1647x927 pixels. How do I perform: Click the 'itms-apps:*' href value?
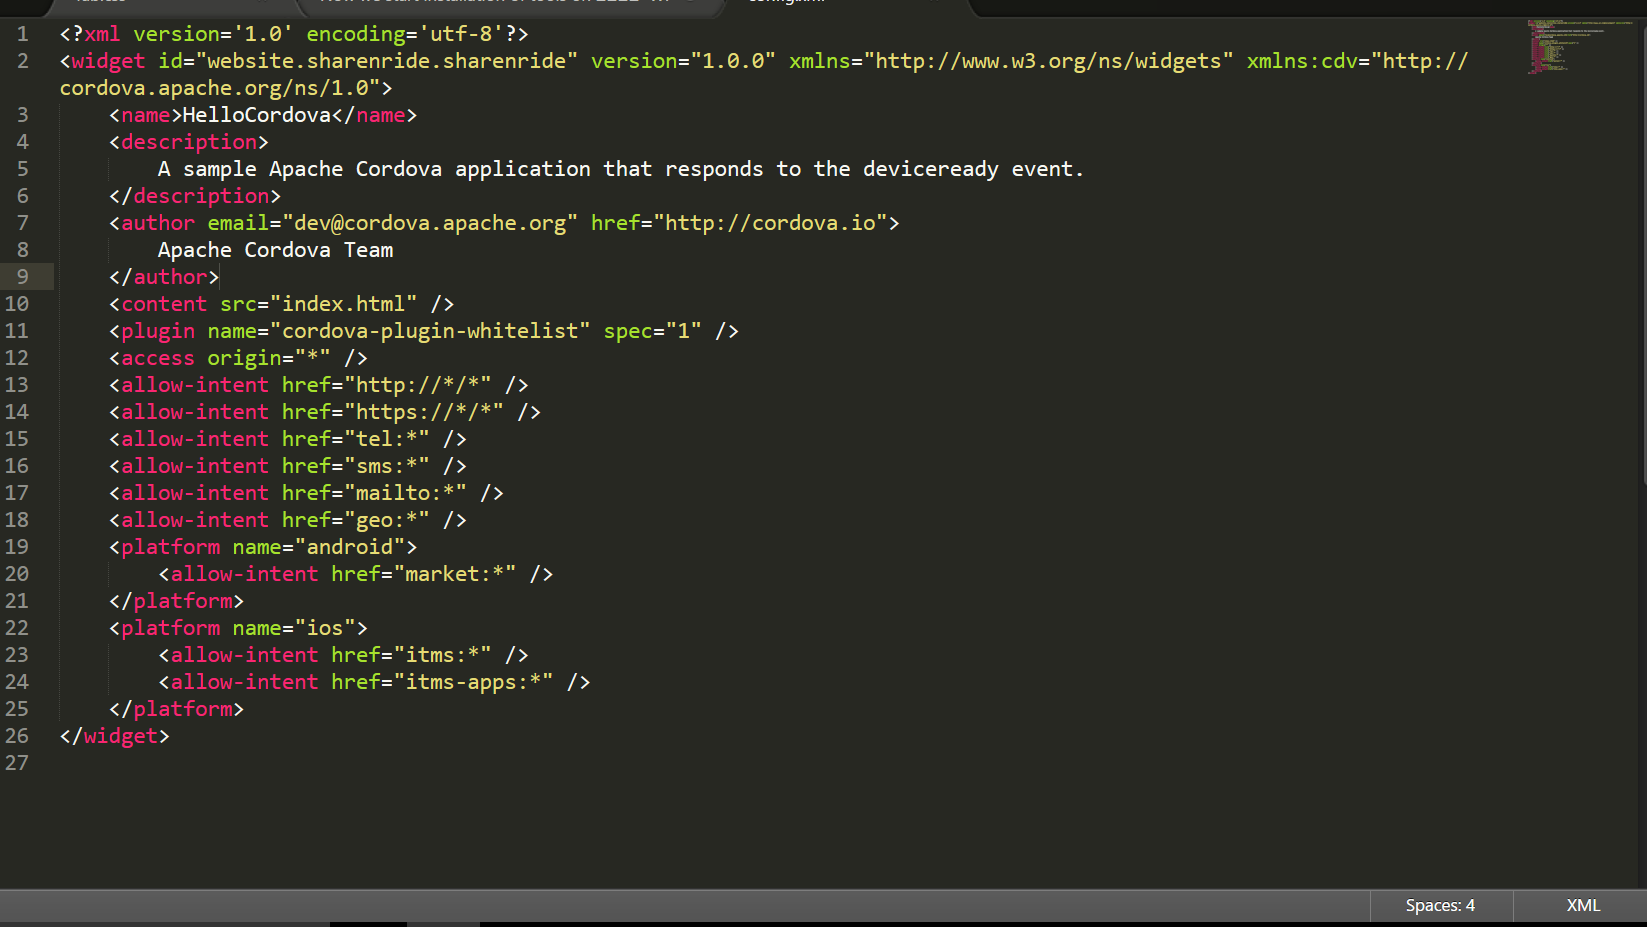[473, 682]
